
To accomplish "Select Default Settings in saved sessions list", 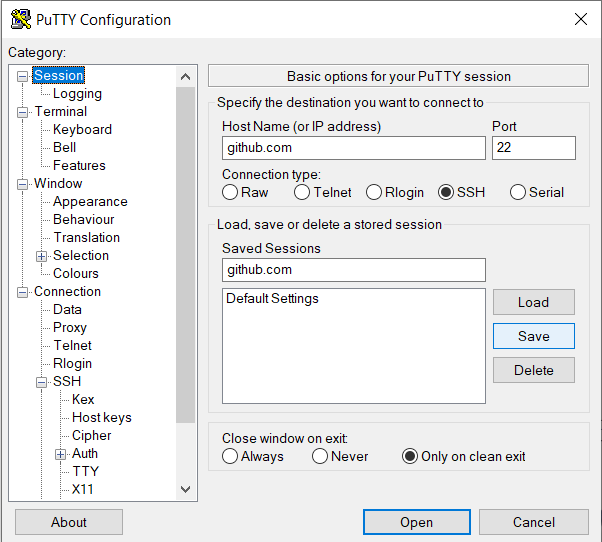I will click(x=272, y=299).
